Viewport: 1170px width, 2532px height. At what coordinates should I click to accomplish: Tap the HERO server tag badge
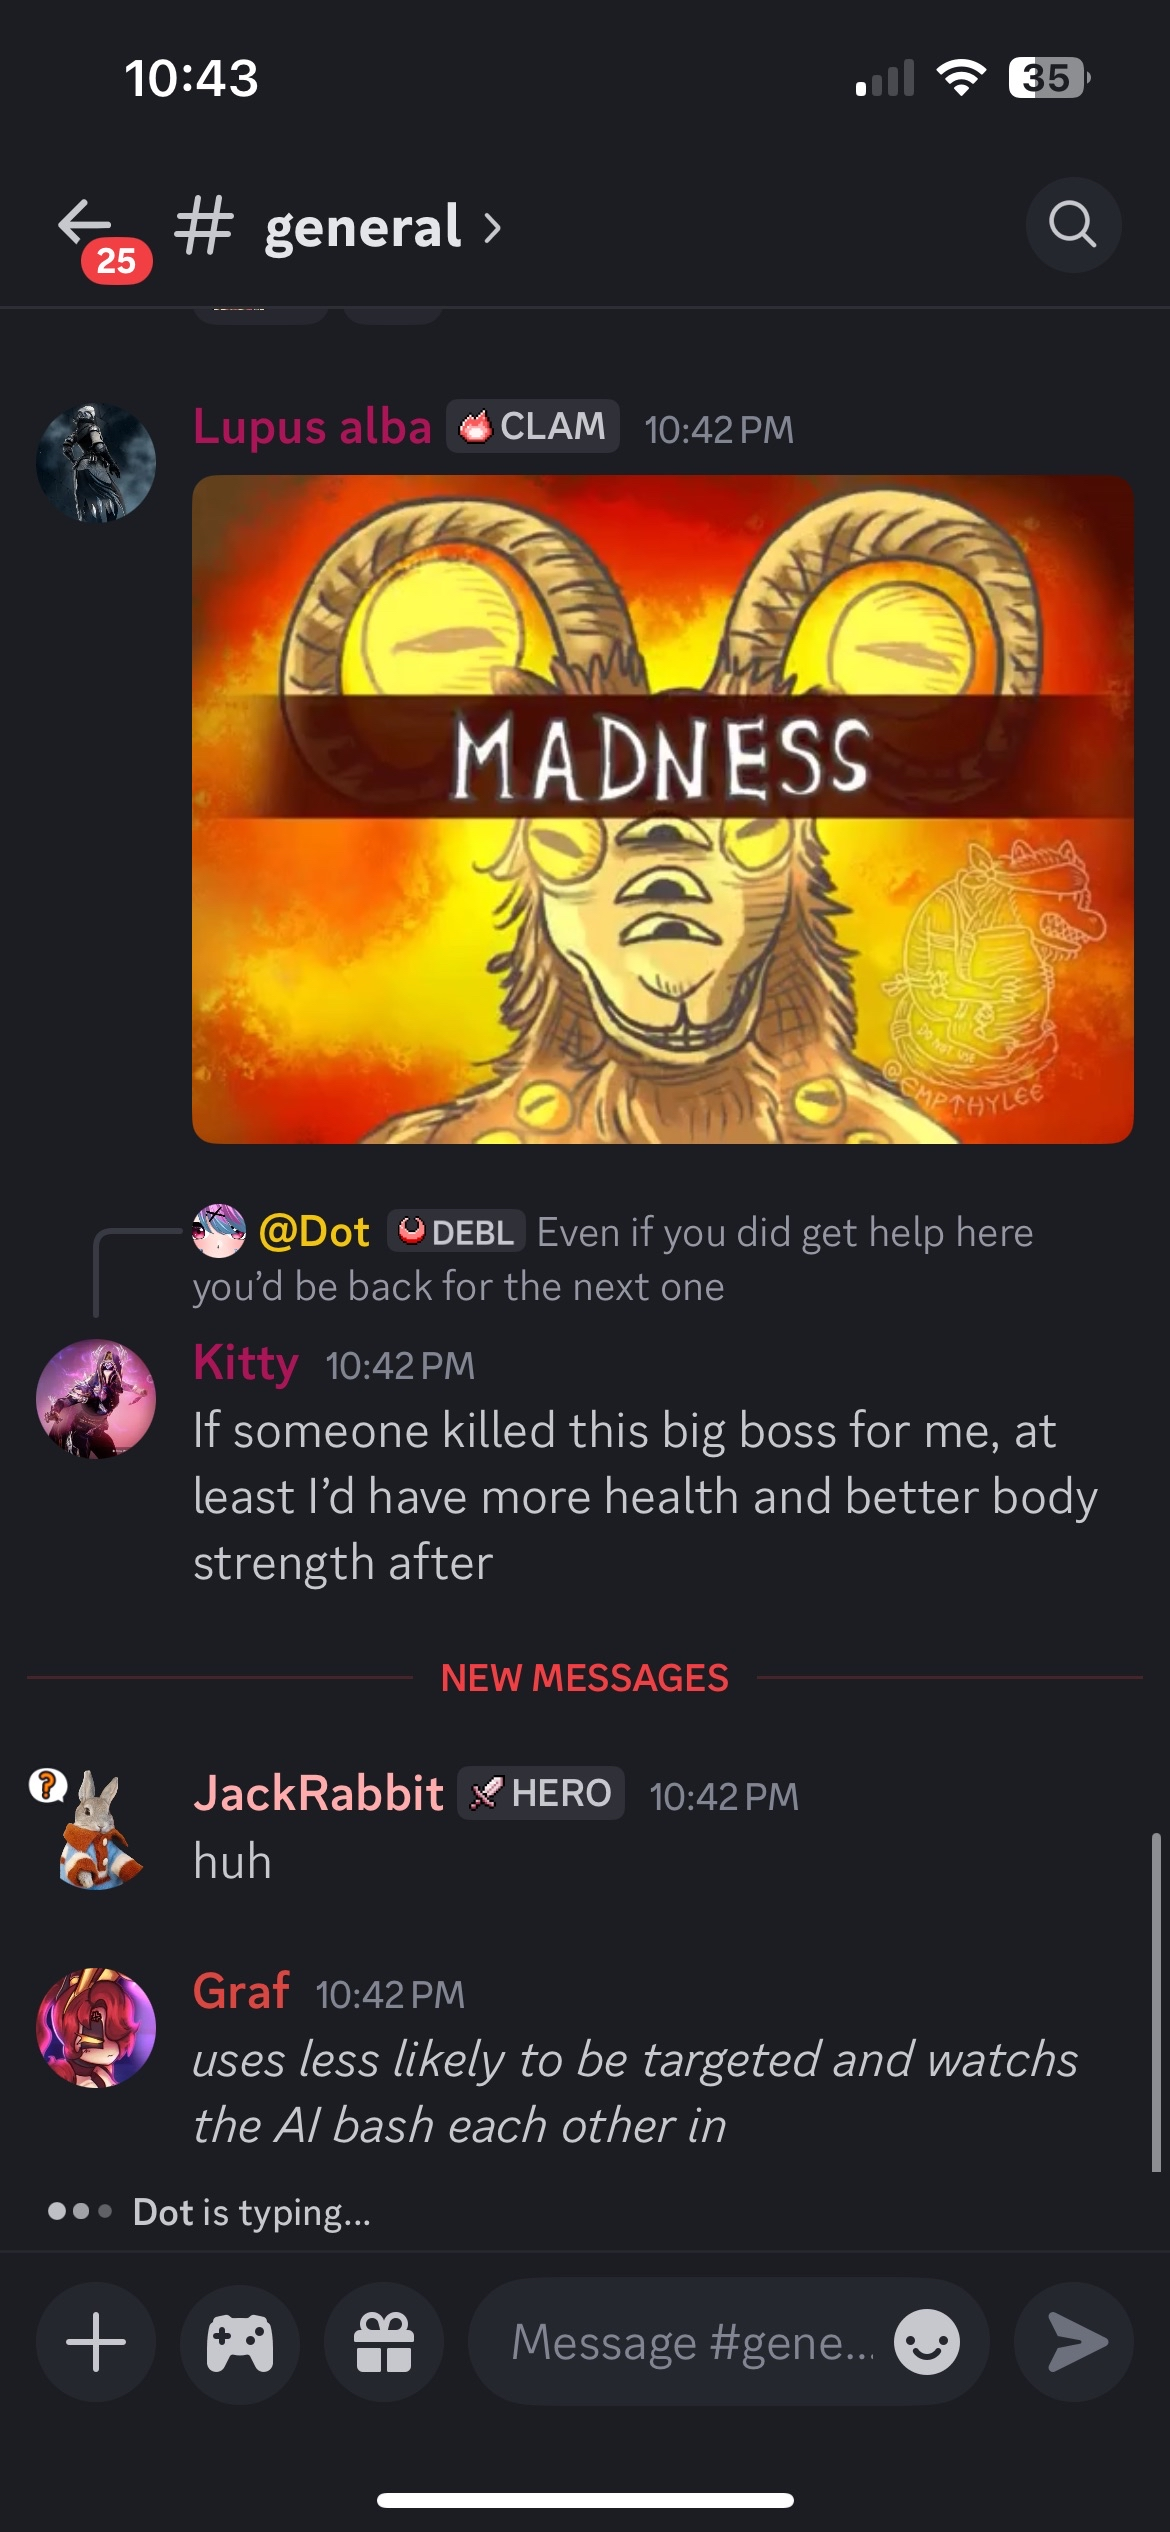(541, 1793)
